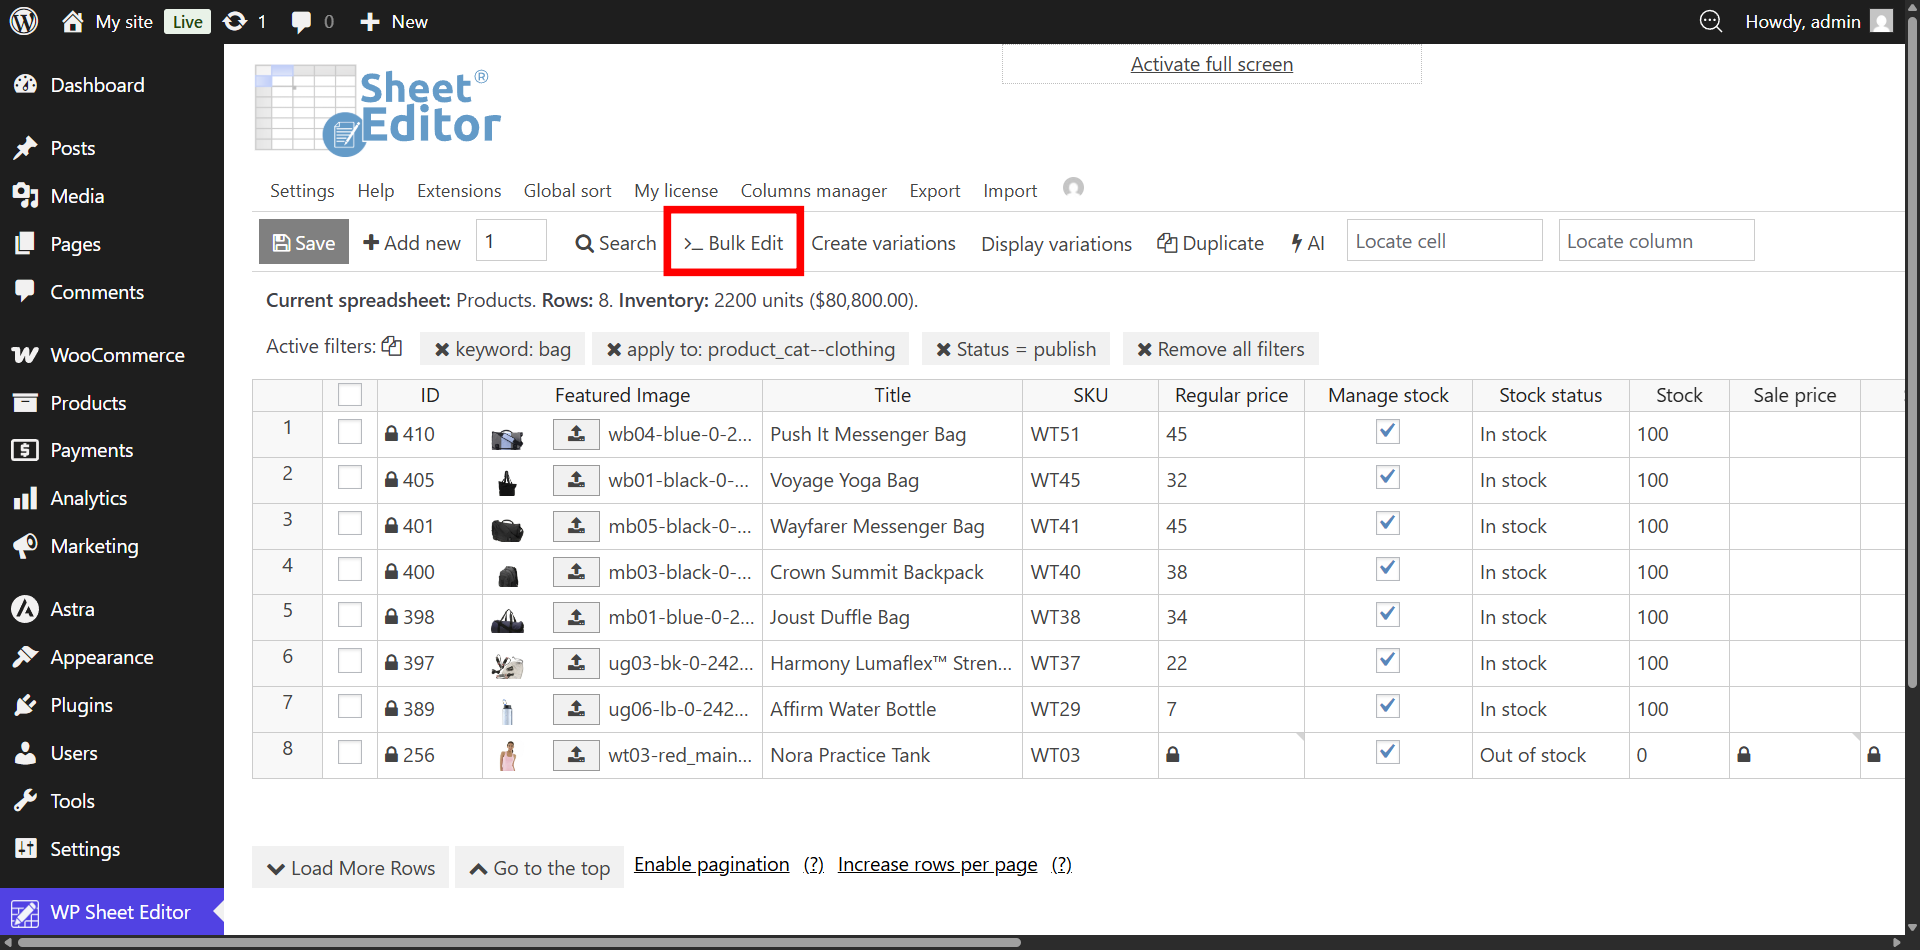This screenshot has width=1920, height=950.
Task: Click Push It Messenger Bag thumbnail
Action: (507, 438)
